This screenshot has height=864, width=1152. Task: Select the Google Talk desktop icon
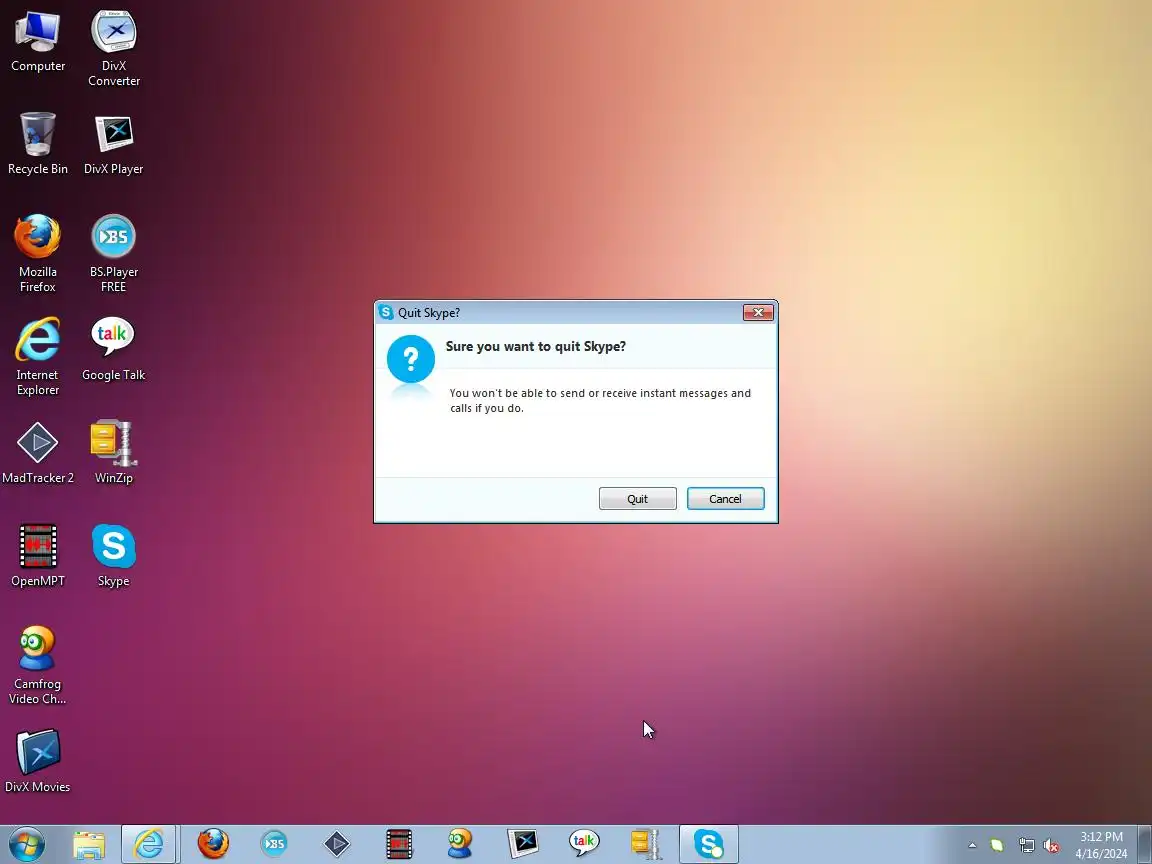pyautogui.click(x=114, y=349)
